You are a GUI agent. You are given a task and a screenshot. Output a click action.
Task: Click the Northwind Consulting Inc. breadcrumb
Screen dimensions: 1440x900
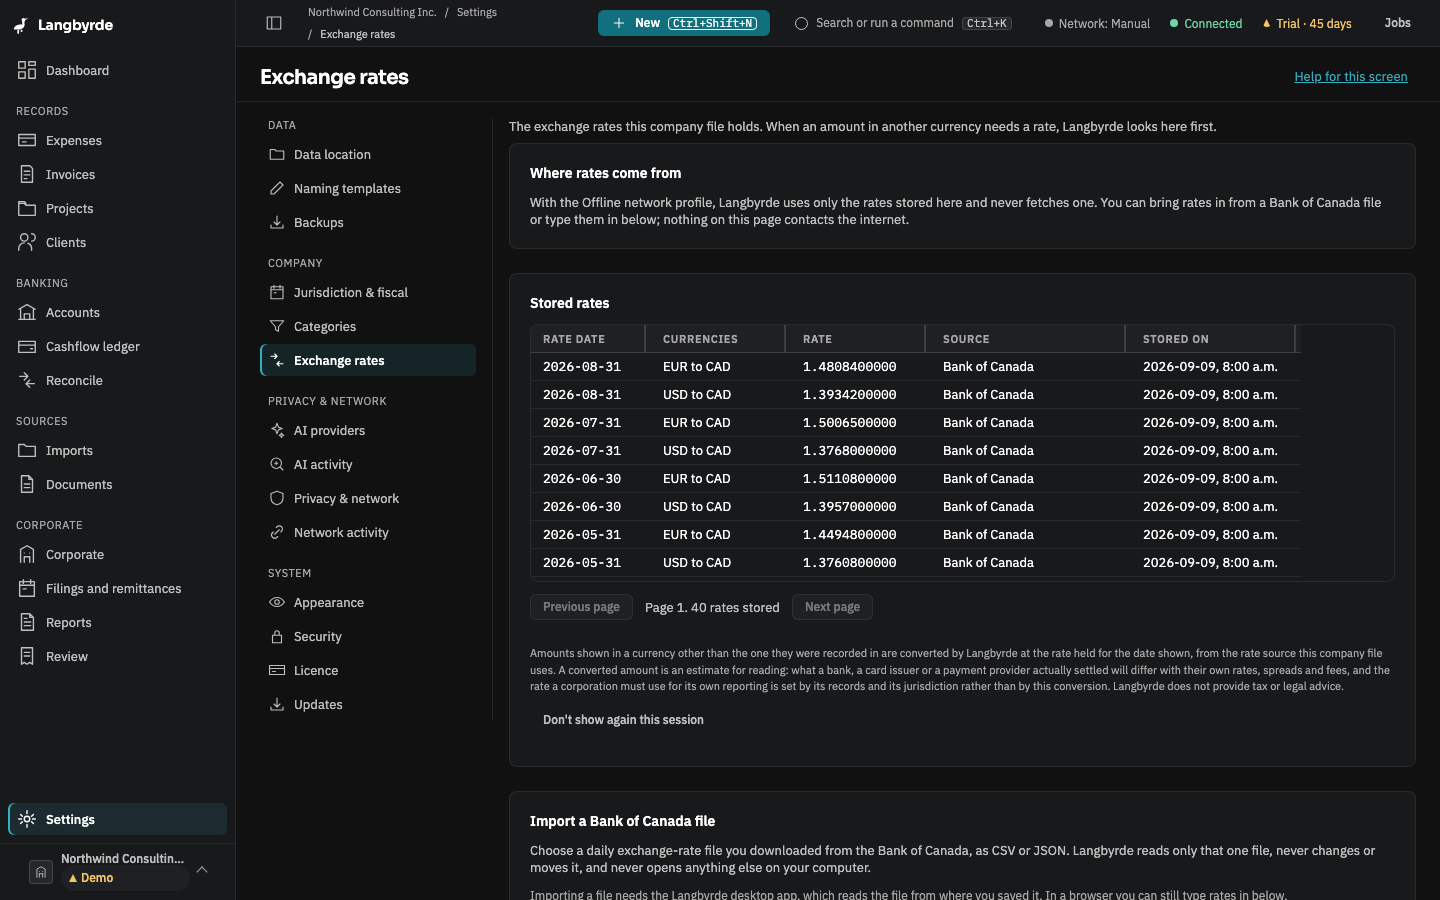coord(372,12)
